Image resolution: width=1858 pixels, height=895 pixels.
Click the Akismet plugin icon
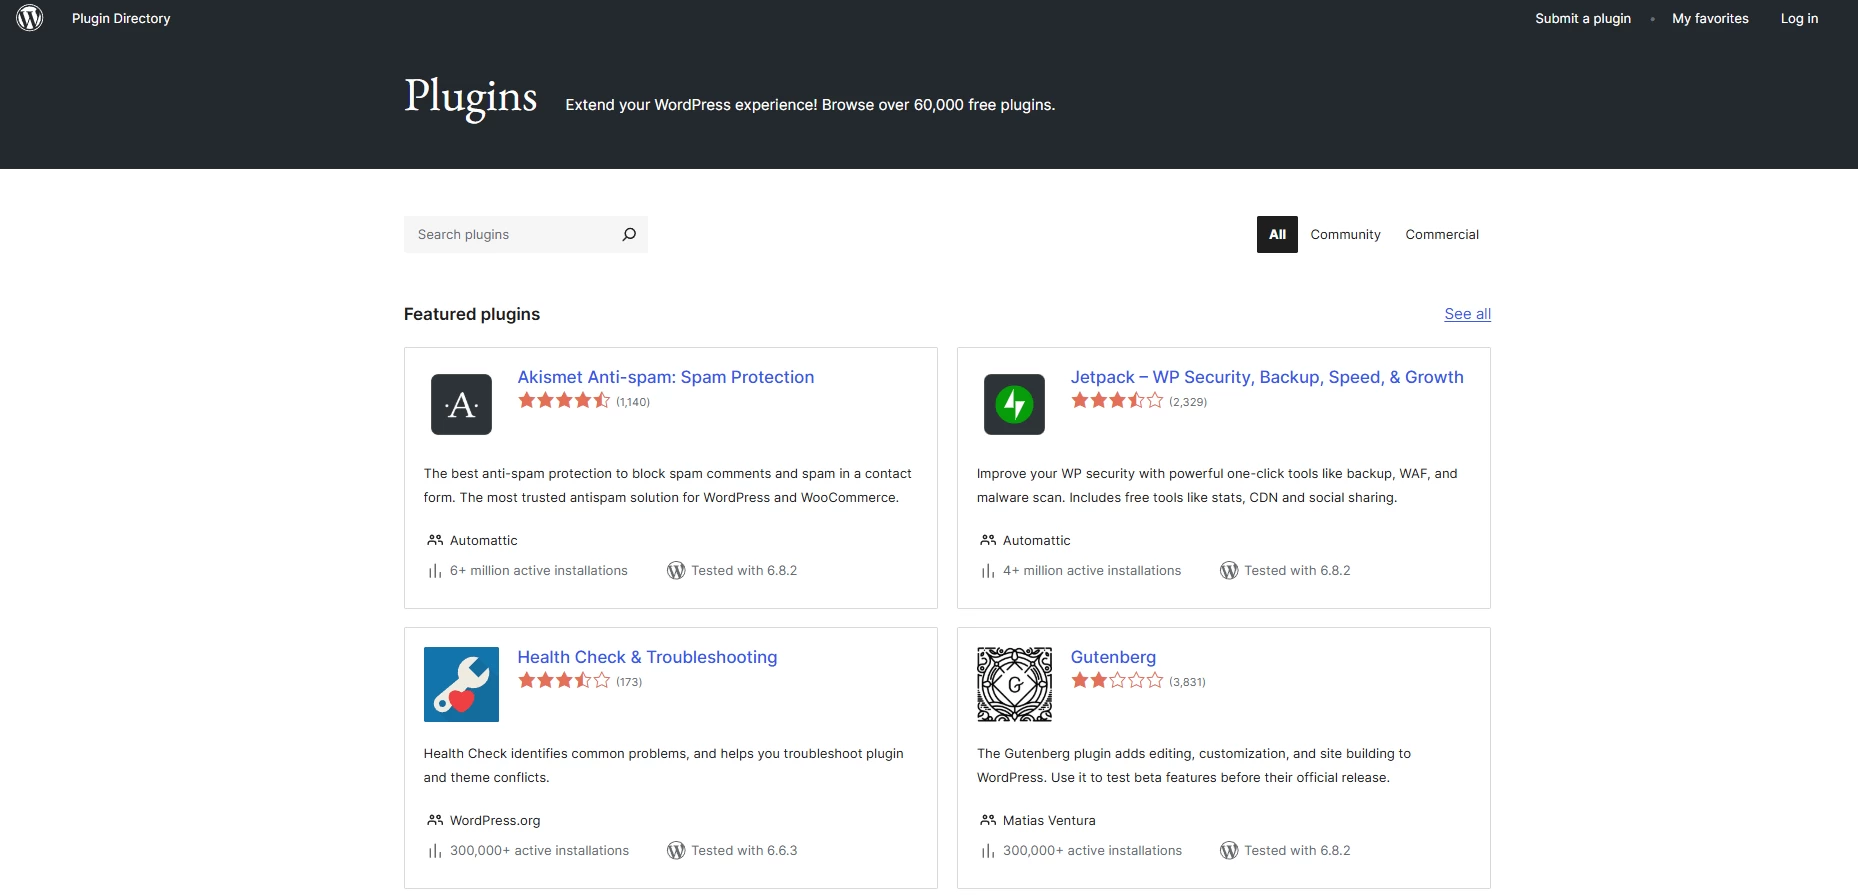point(461,404)
